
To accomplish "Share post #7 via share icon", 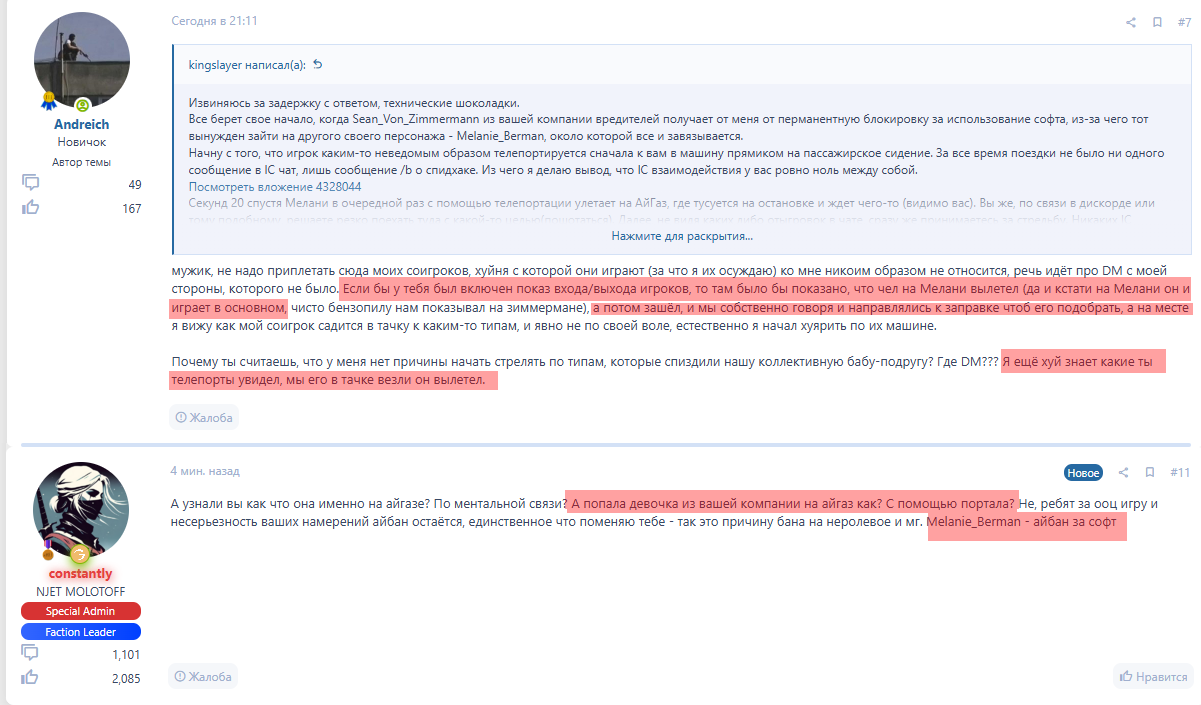I will point(1131,22).
